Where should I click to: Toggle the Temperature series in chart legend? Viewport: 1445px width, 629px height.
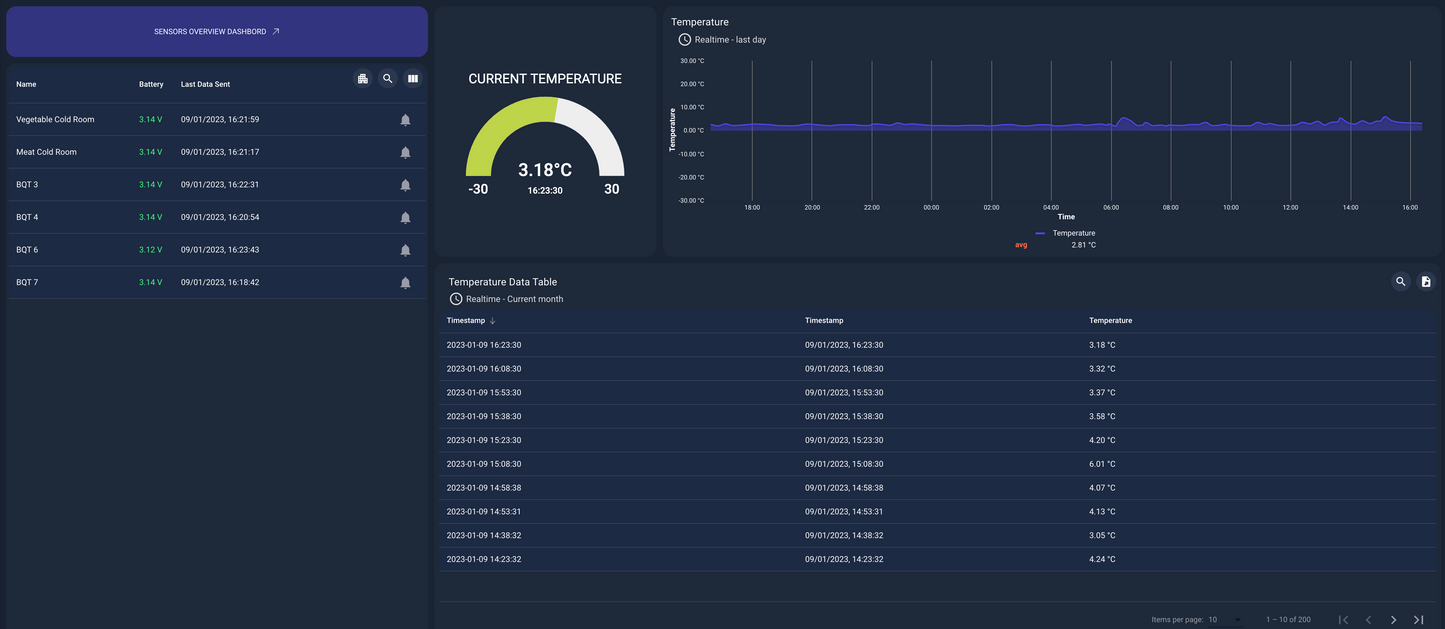[x=1073, y=233]
